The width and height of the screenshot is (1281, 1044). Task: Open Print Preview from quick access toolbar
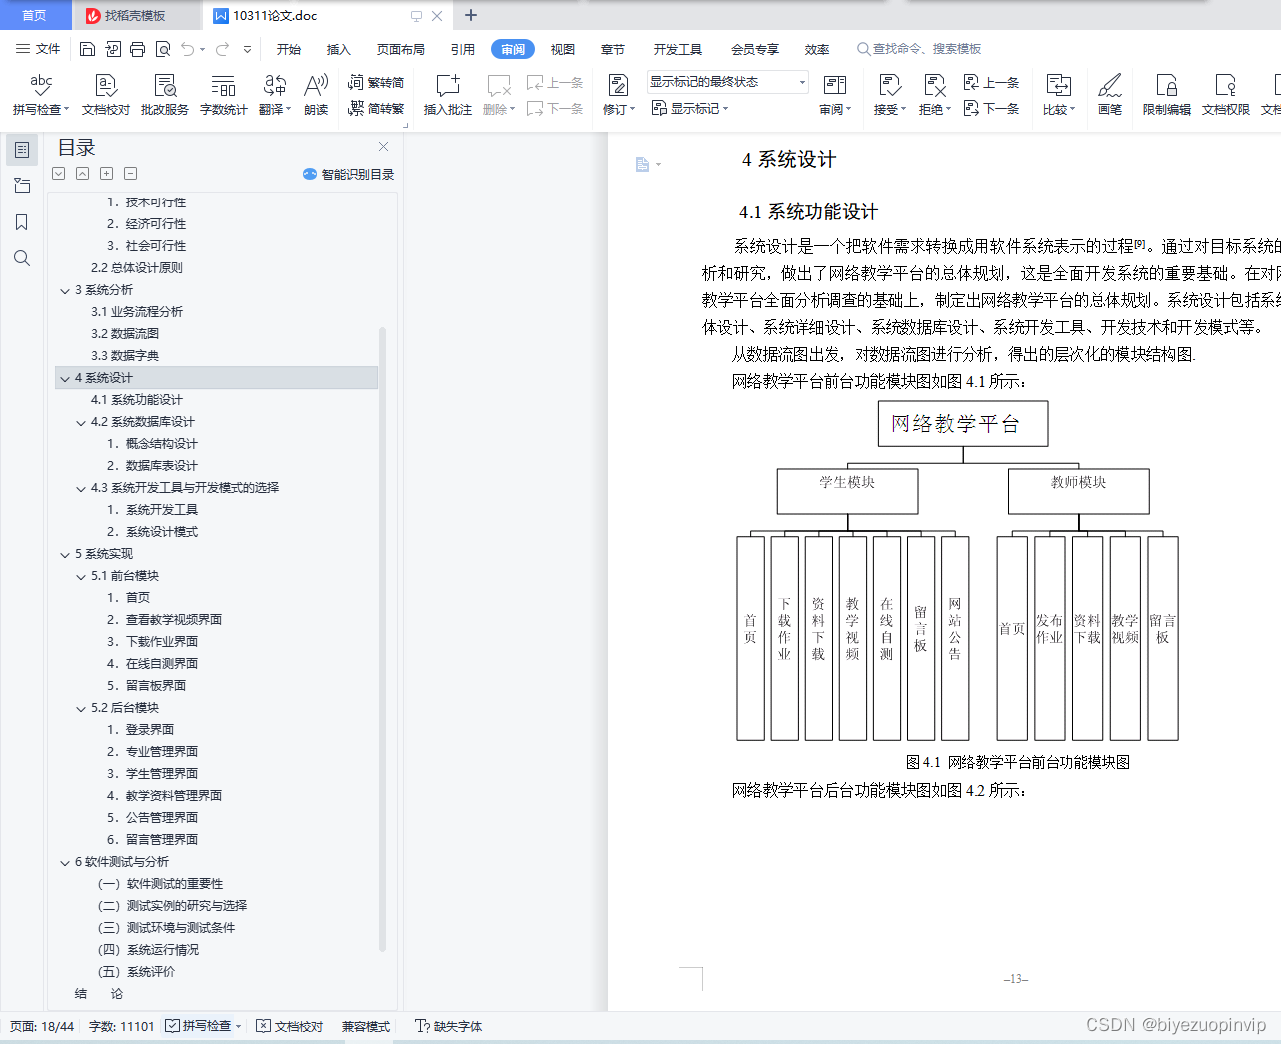coord(162,49)
